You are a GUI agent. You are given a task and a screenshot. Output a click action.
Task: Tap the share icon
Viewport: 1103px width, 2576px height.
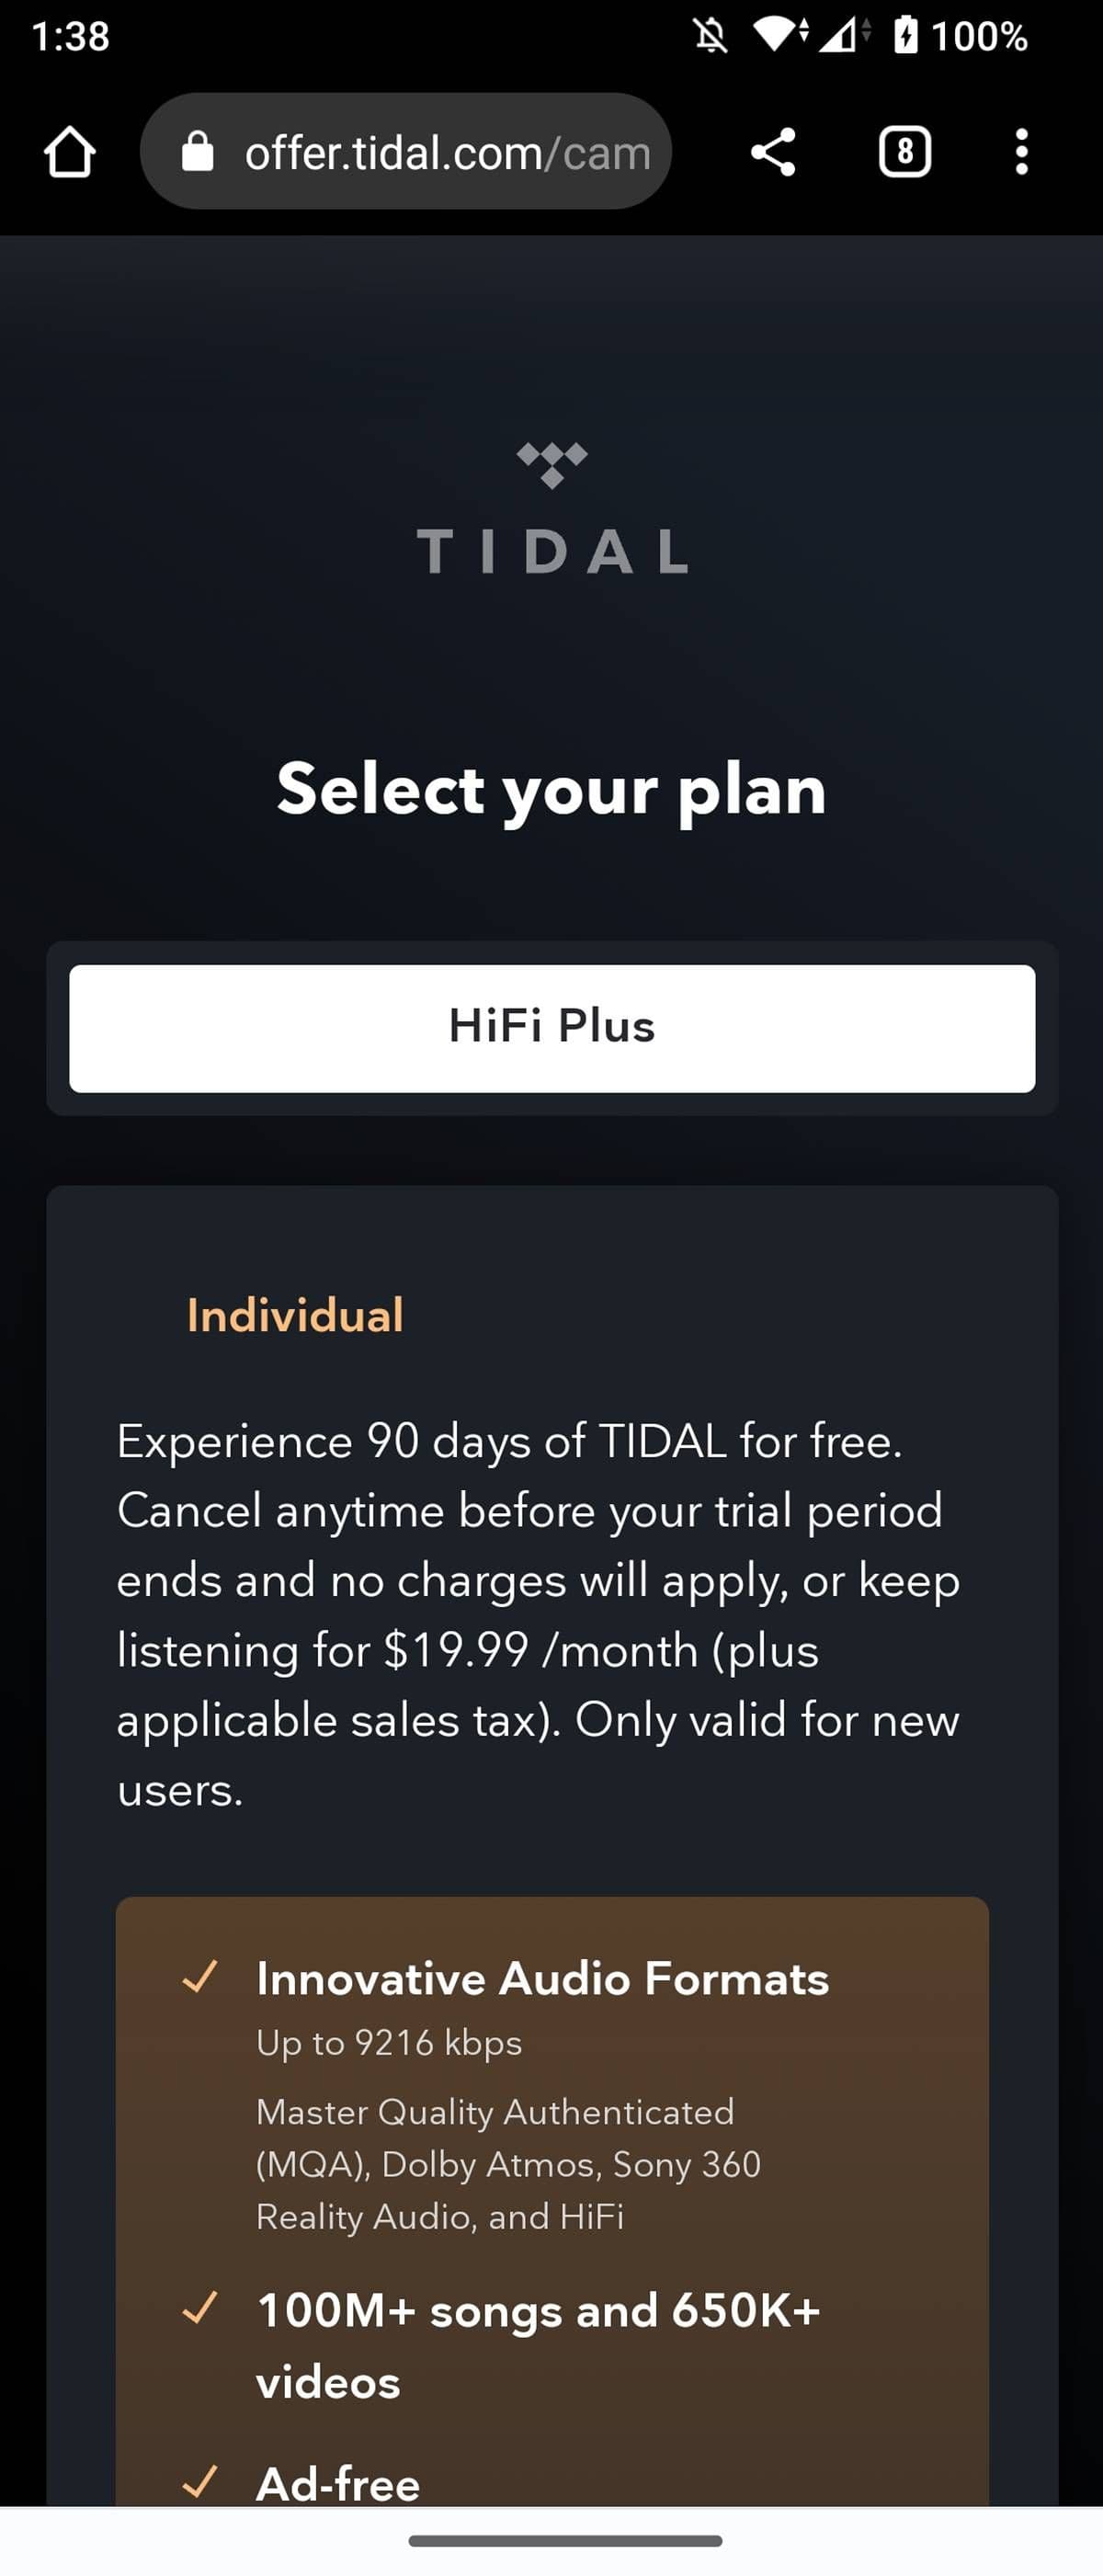pyautogui.click(x=773, y=152)
